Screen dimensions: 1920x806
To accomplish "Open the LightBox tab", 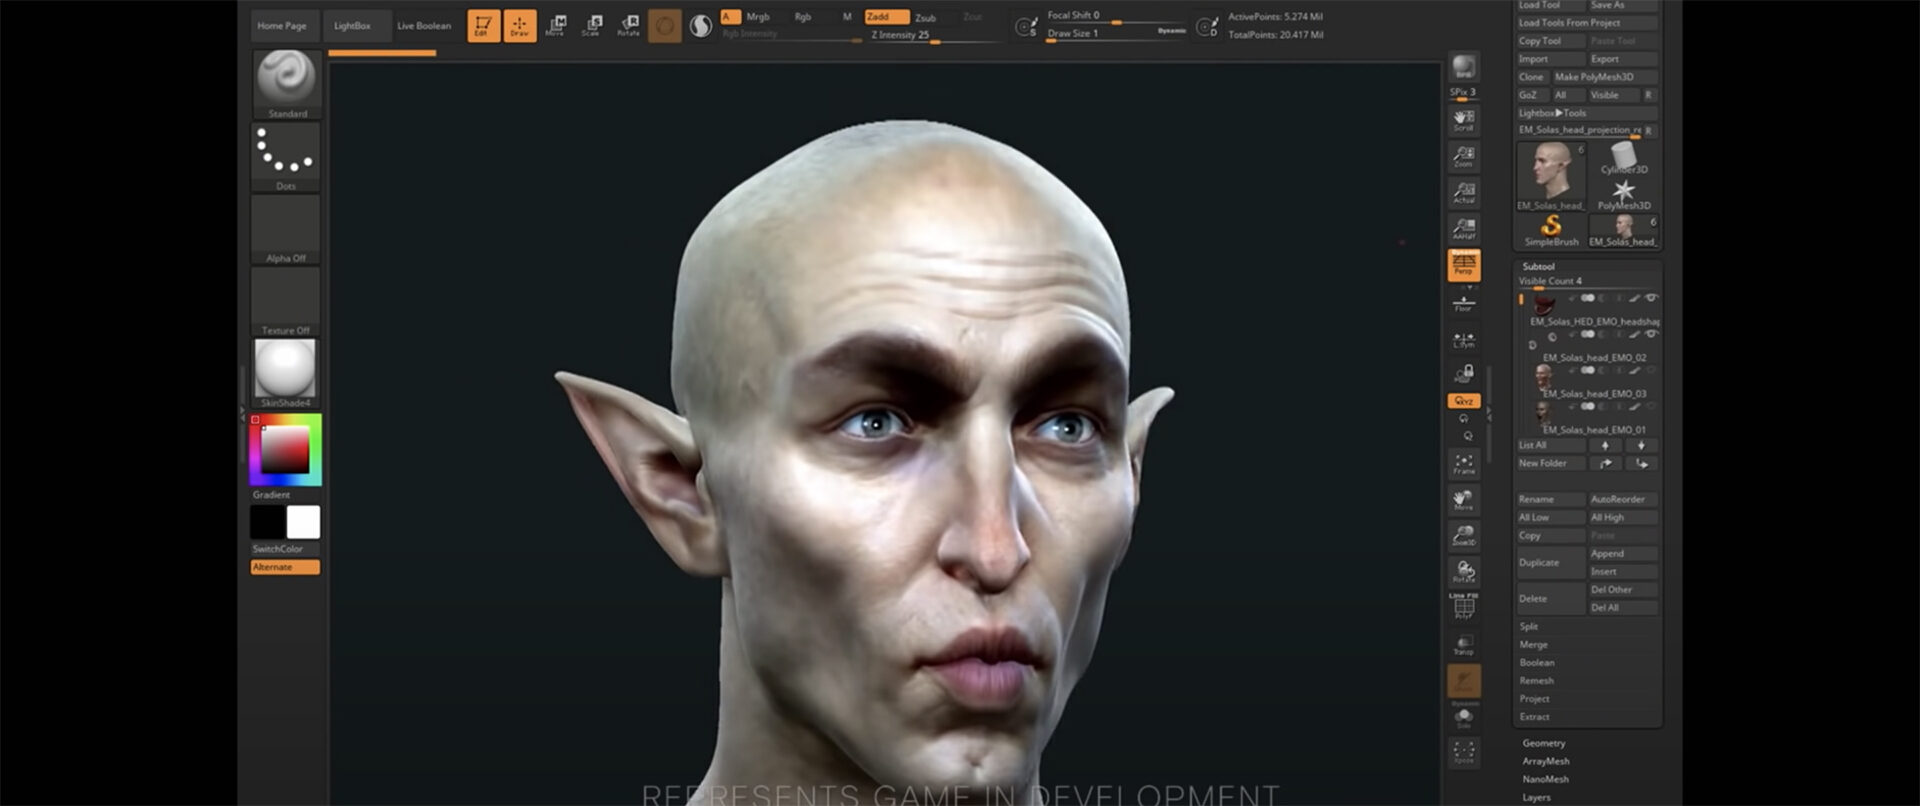I will 352,26.
